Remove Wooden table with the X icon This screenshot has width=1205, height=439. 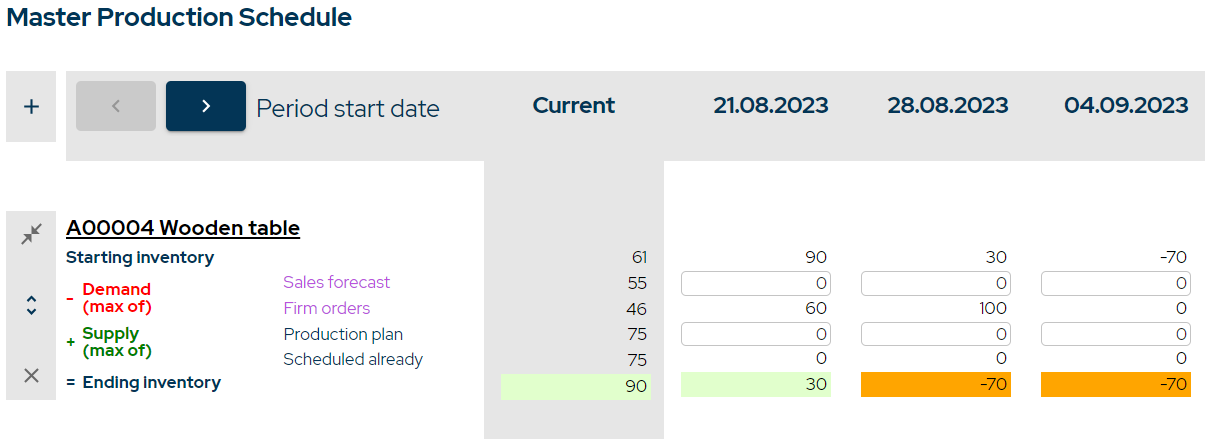point(31,375)
